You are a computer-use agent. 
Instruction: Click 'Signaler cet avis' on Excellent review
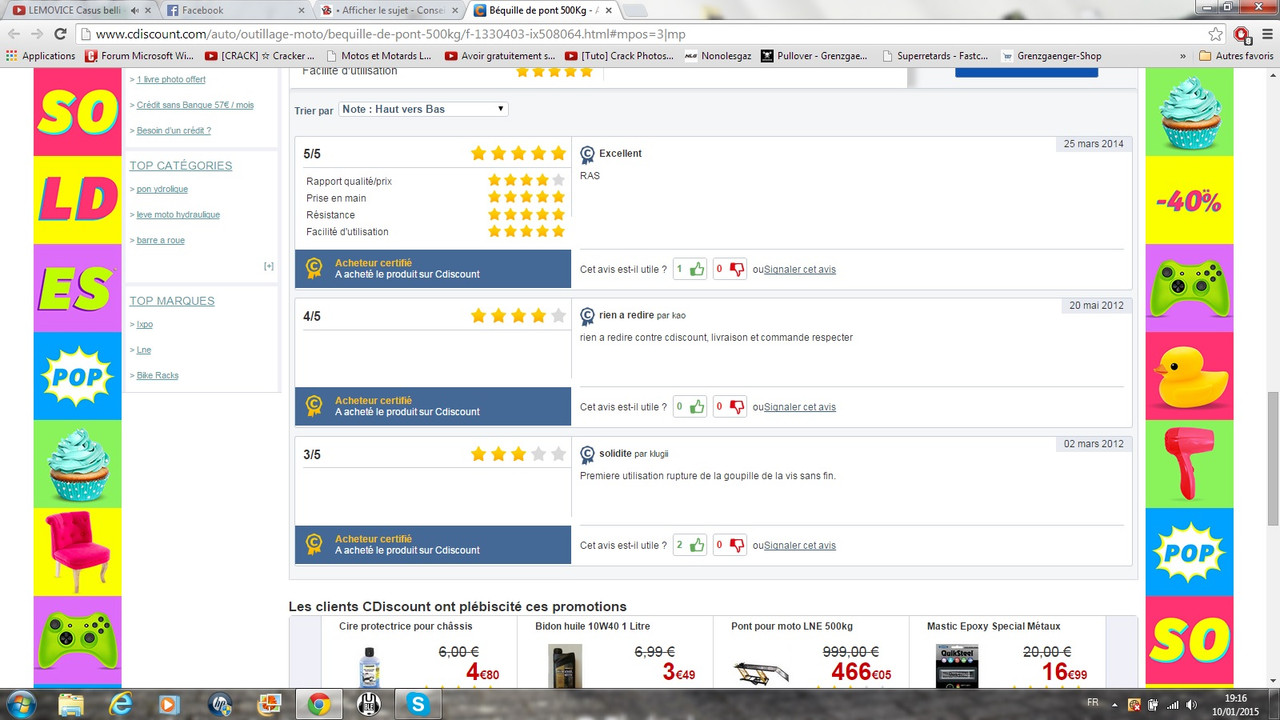pos(800,270)
